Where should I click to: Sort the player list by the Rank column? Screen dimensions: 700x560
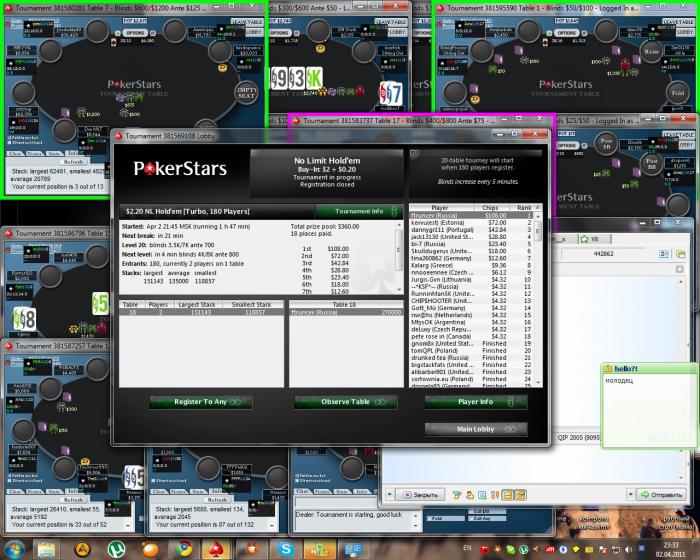coord(525,208)
